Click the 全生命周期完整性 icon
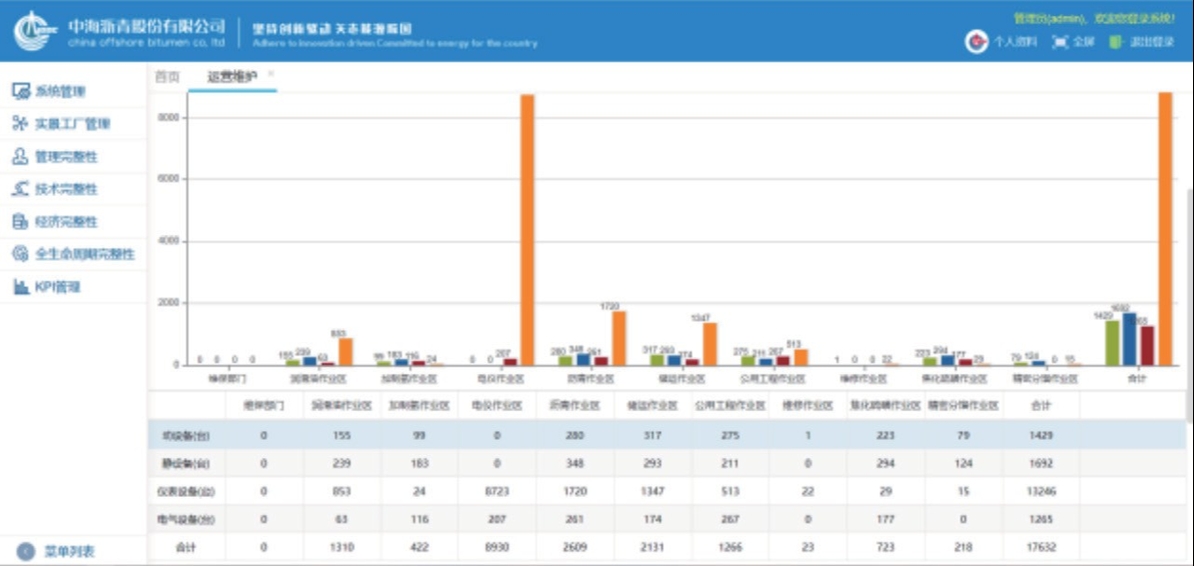This screenshot has width=1194, height=566. (x=21, y=254)
